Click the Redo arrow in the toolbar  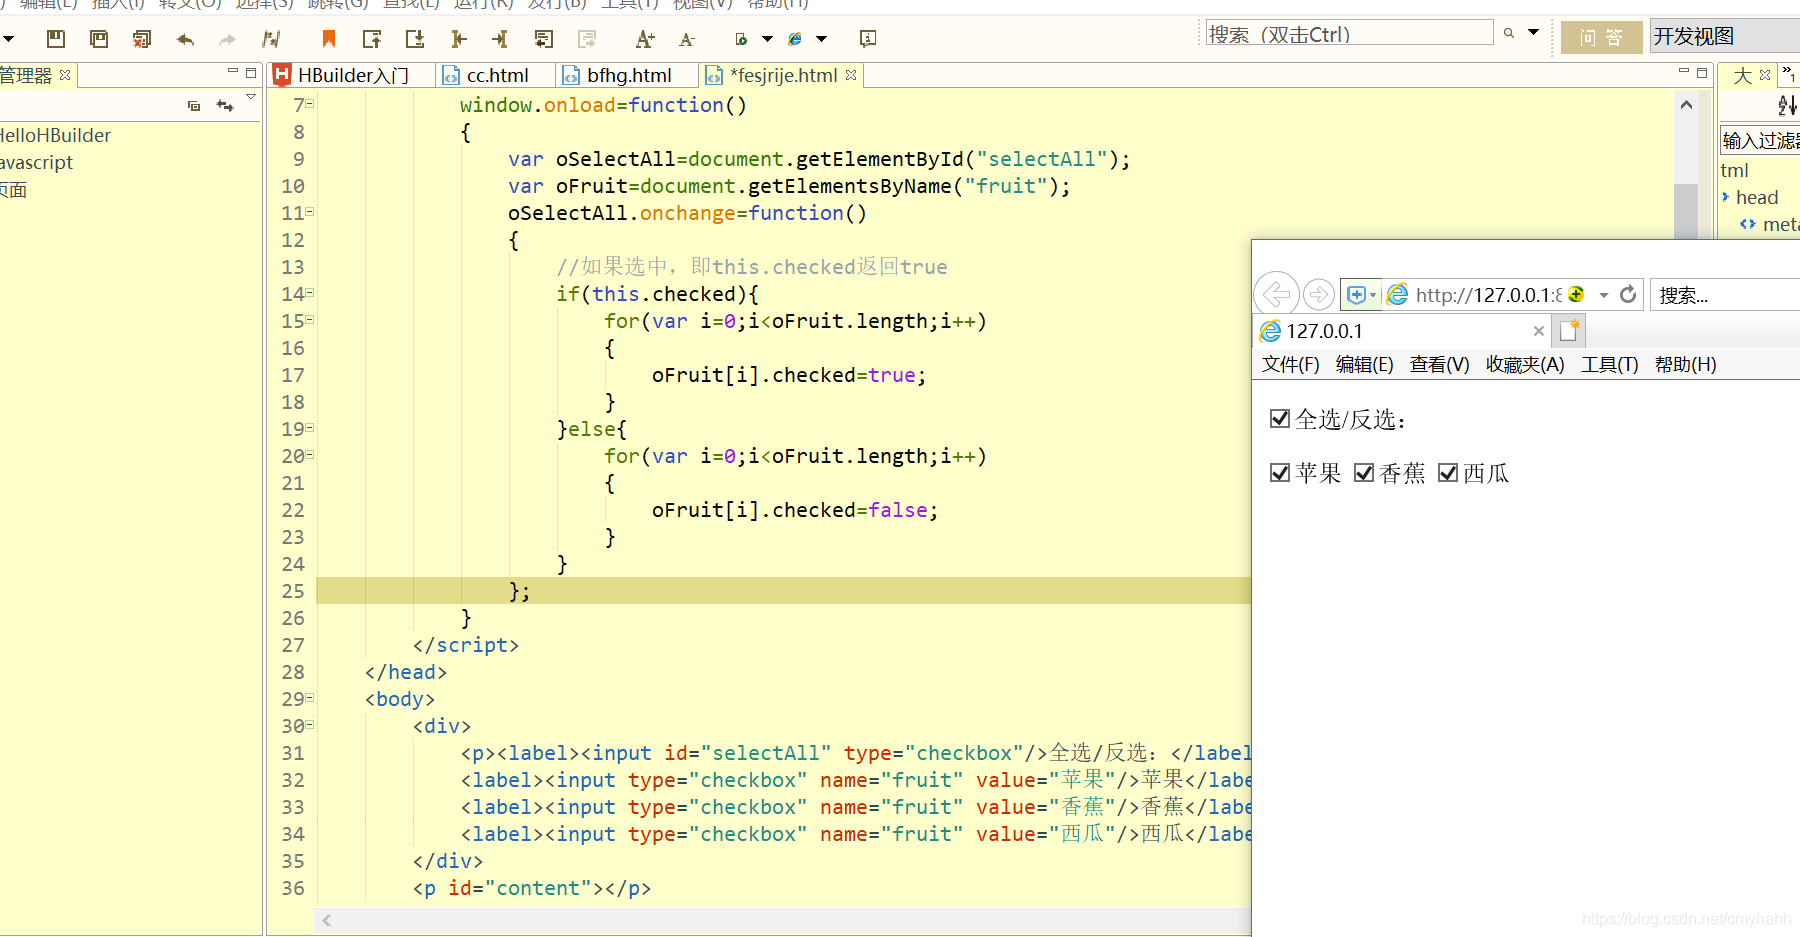coord(227,39)
